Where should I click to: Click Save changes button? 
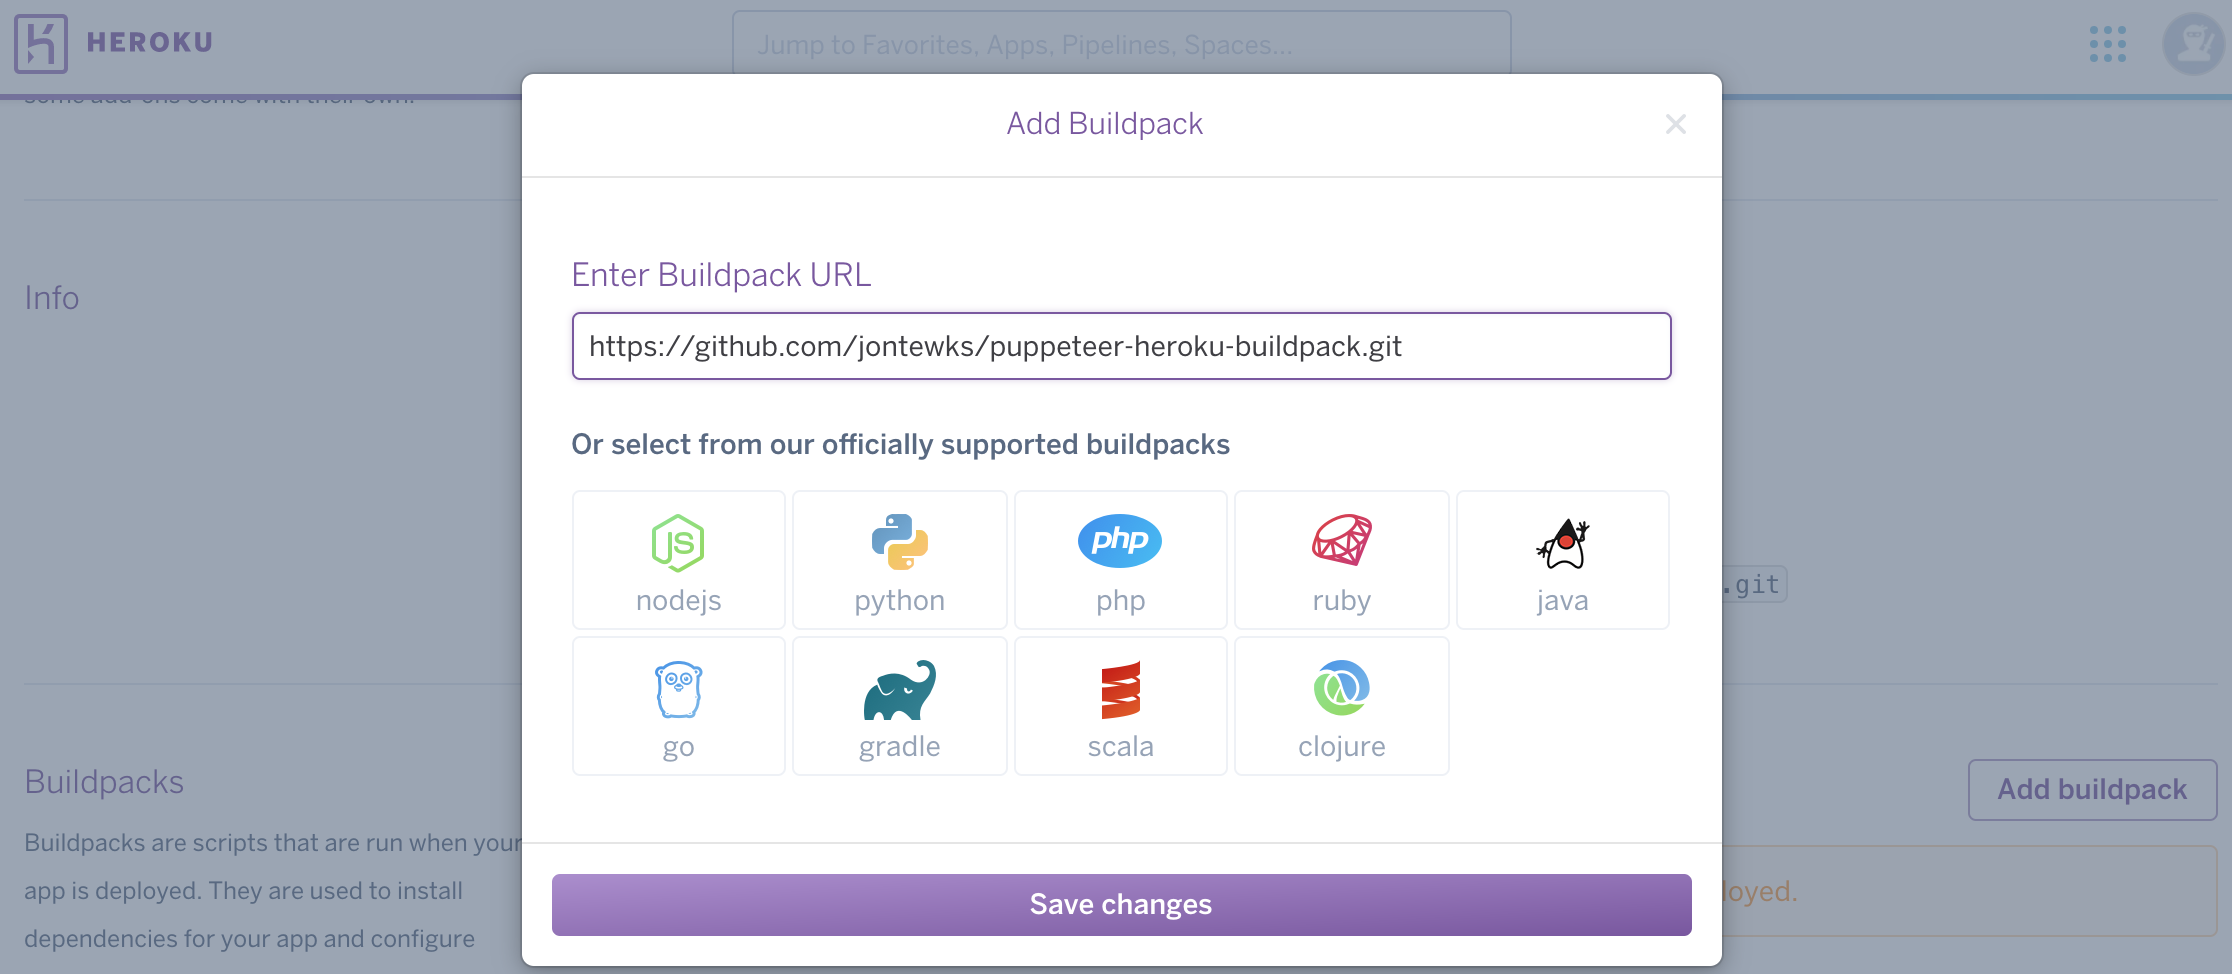coord(1121,905)
